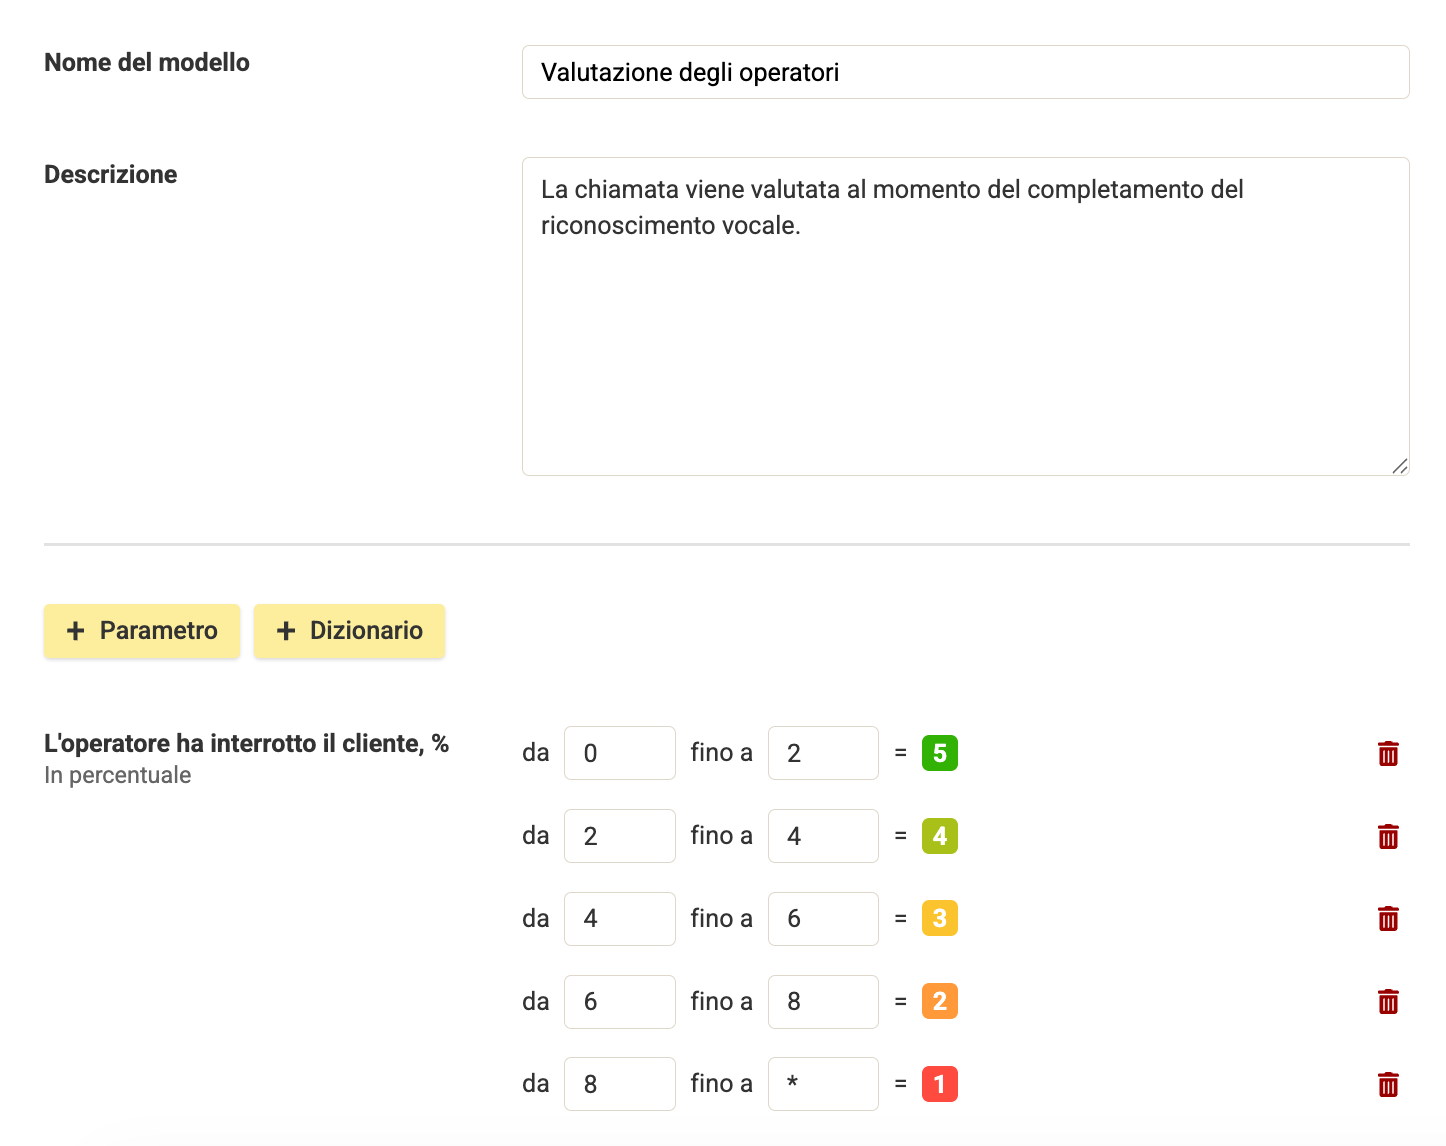Click the green badge showing score 5
This screenshot has height=1146, width=1446.
pos(939,753)
